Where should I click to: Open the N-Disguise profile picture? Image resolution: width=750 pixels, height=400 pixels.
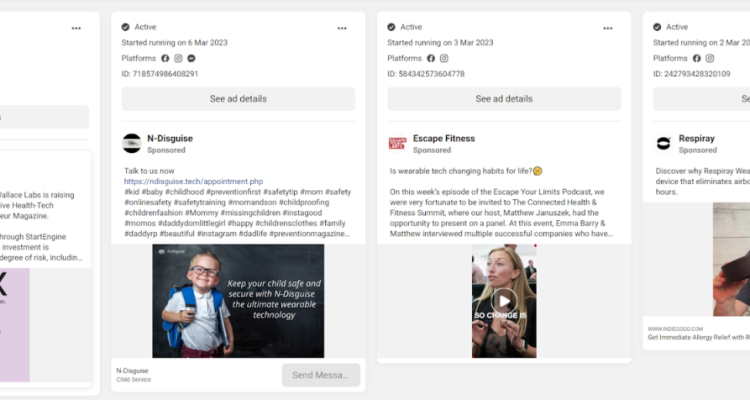point(132,143)
